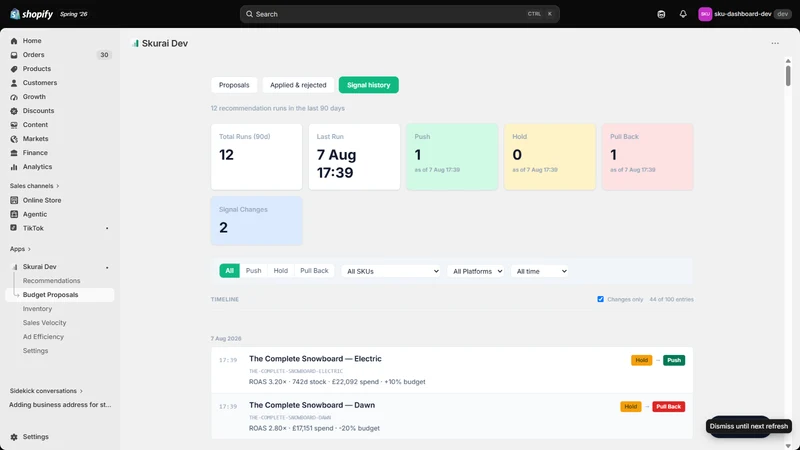Click the green Push badge on Electric row
The height and width of the screenshot is (450, 800).
coord(674,361)
